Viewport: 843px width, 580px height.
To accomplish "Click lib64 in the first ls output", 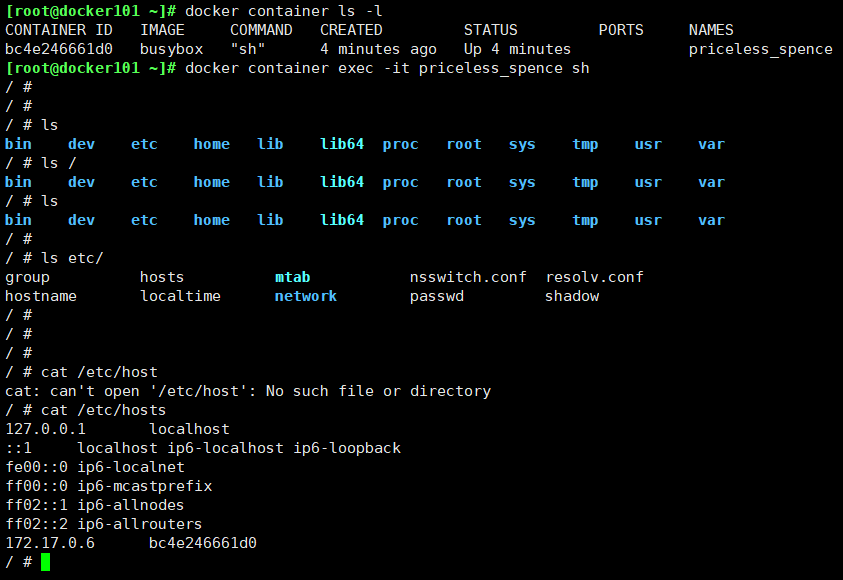I will pos(342,144).
